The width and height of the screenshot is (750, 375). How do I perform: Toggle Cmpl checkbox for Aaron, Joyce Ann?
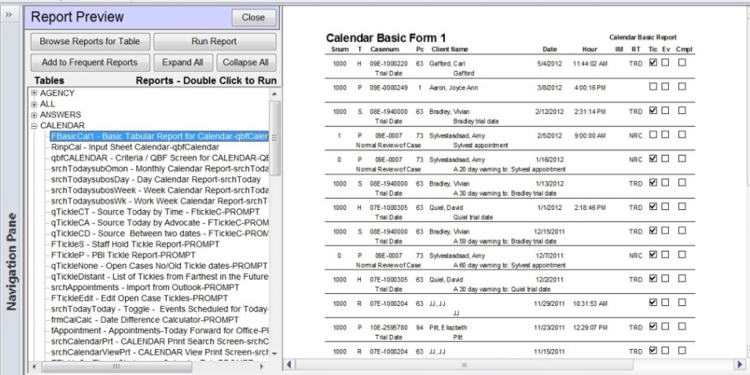tap(682, 87)
